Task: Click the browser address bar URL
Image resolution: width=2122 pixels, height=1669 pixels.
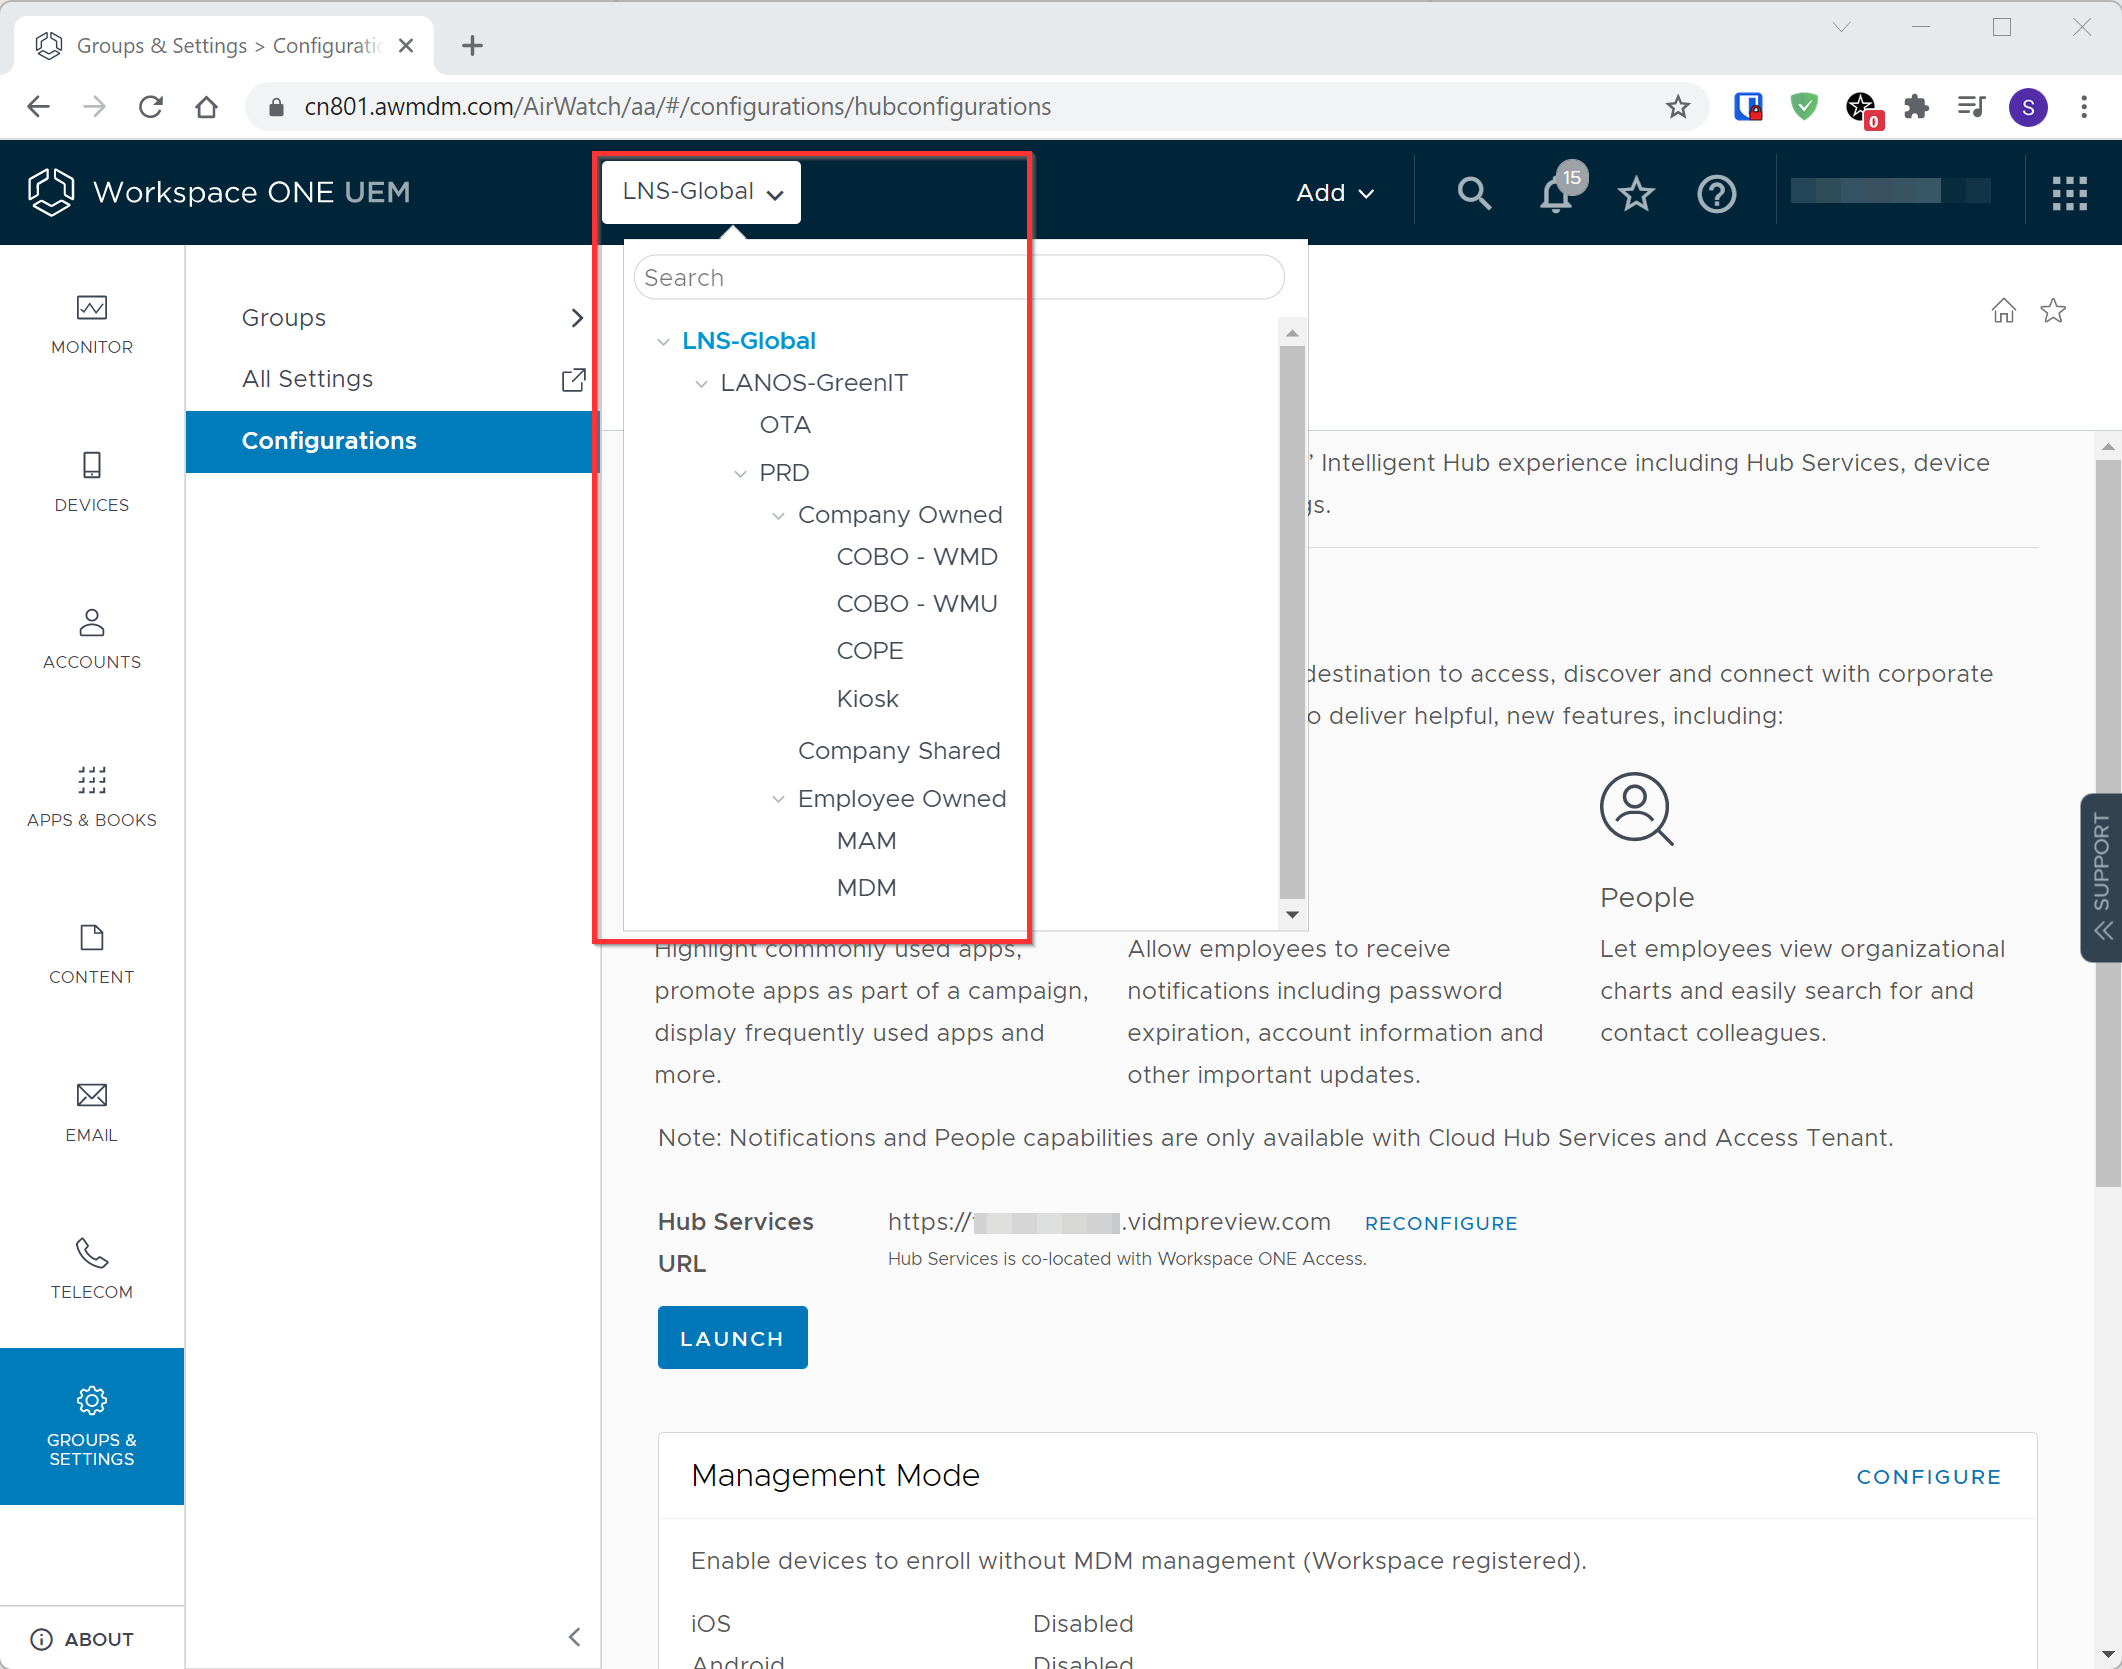Action: 677,107
